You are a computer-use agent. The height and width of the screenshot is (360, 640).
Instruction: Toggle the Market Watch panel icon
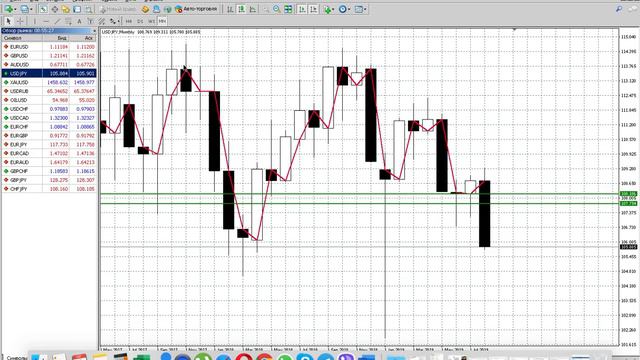[x=43, y=9]
